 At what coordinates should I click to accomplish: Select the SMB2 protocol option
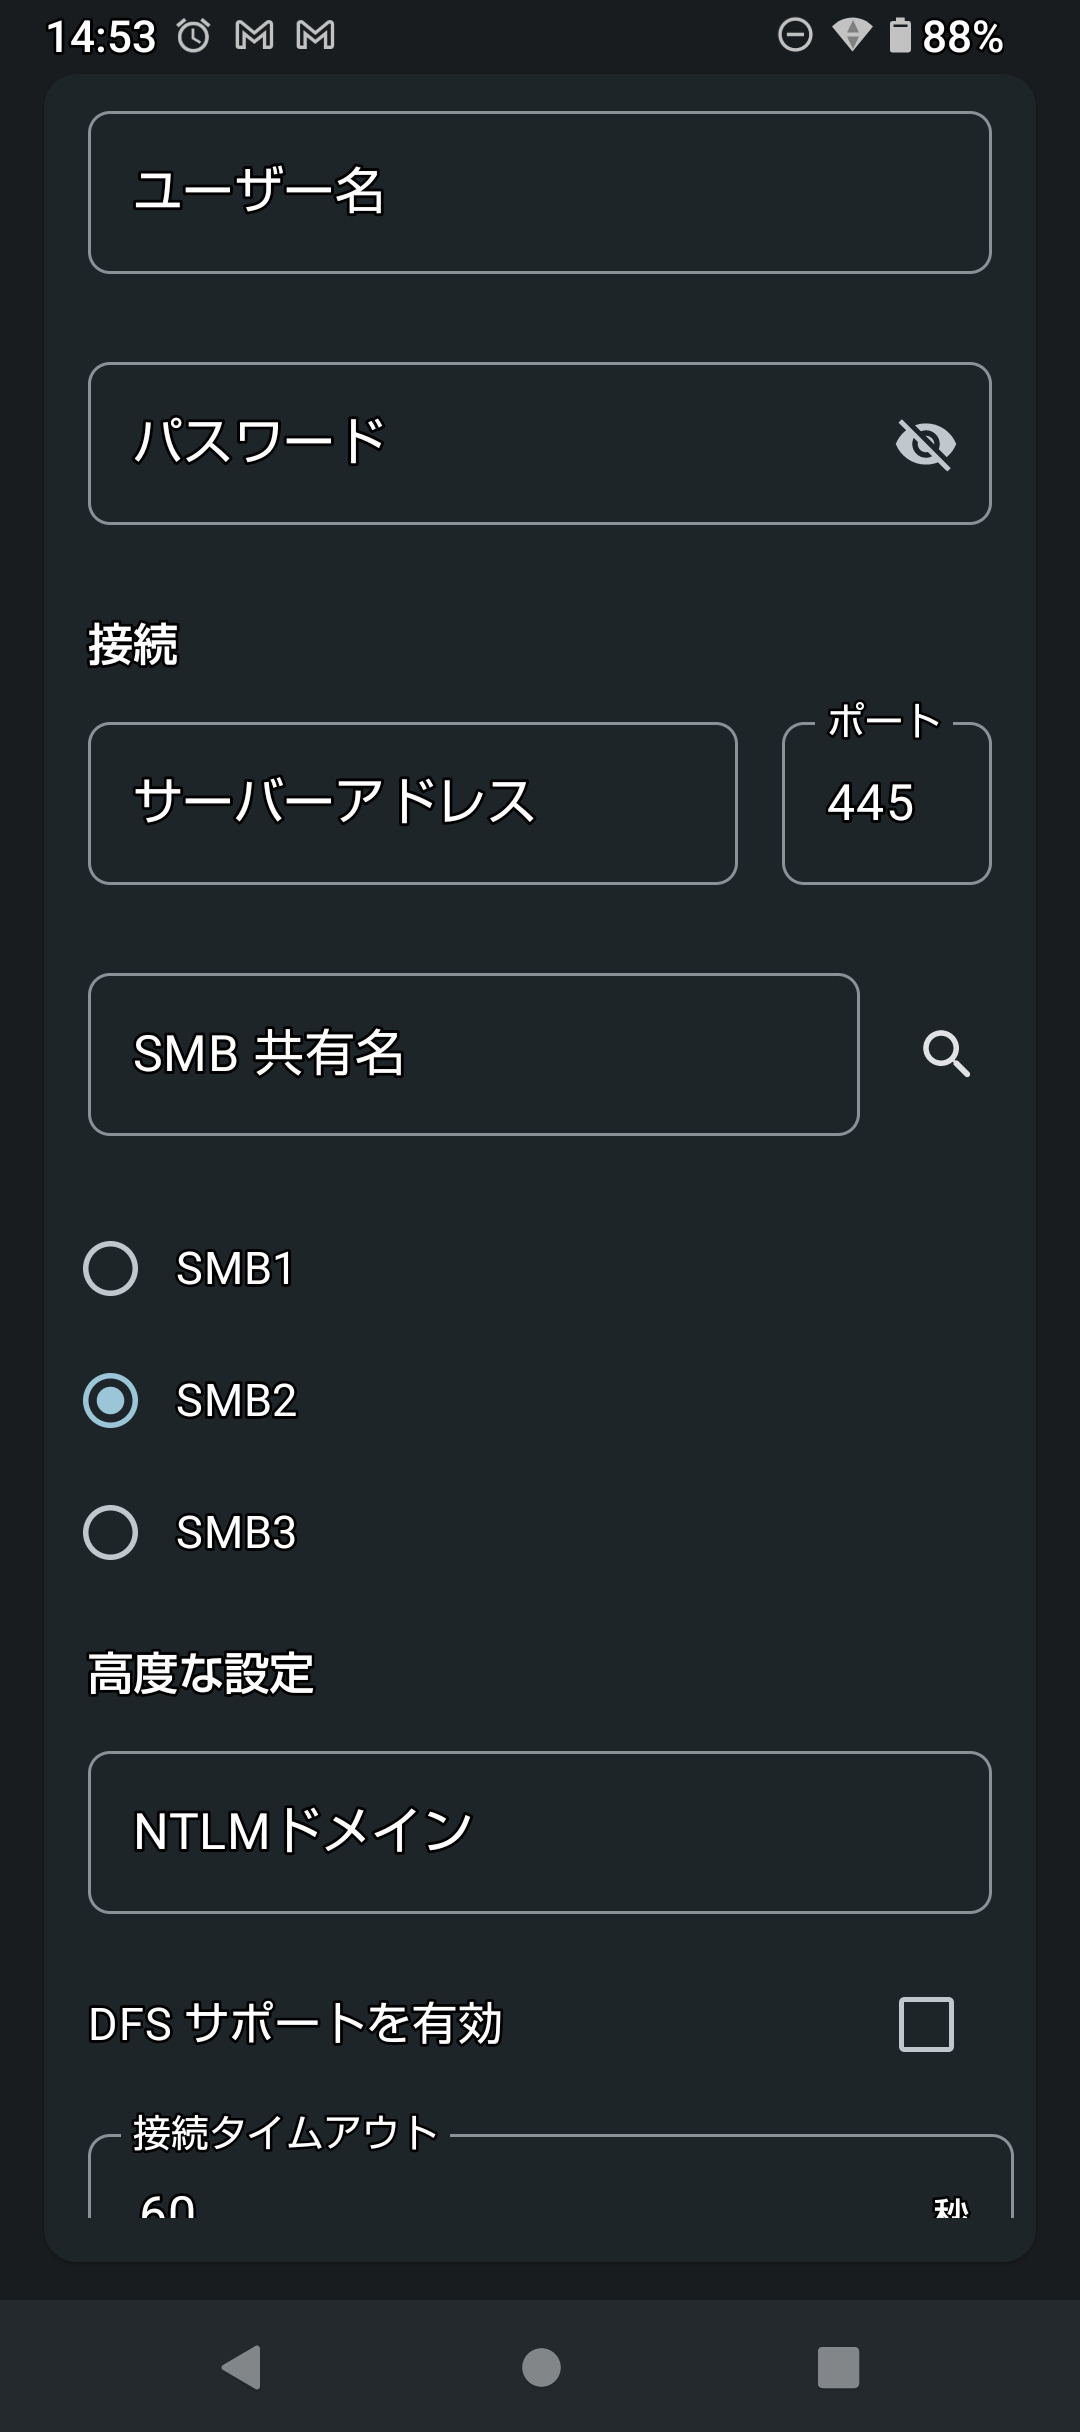tap(111, 1400)
